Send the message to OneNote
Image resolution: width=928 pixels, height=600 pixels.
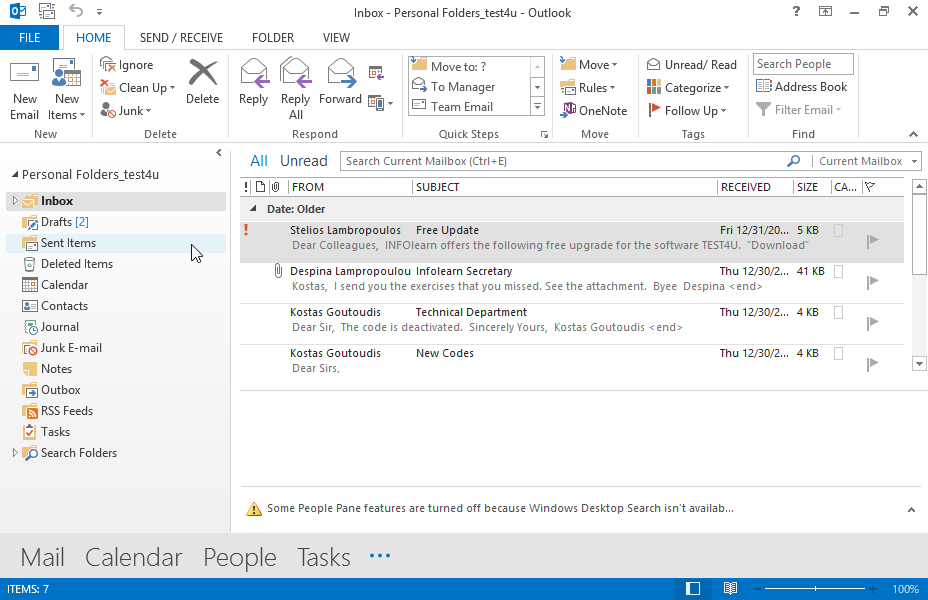click(x=594, y=111)
